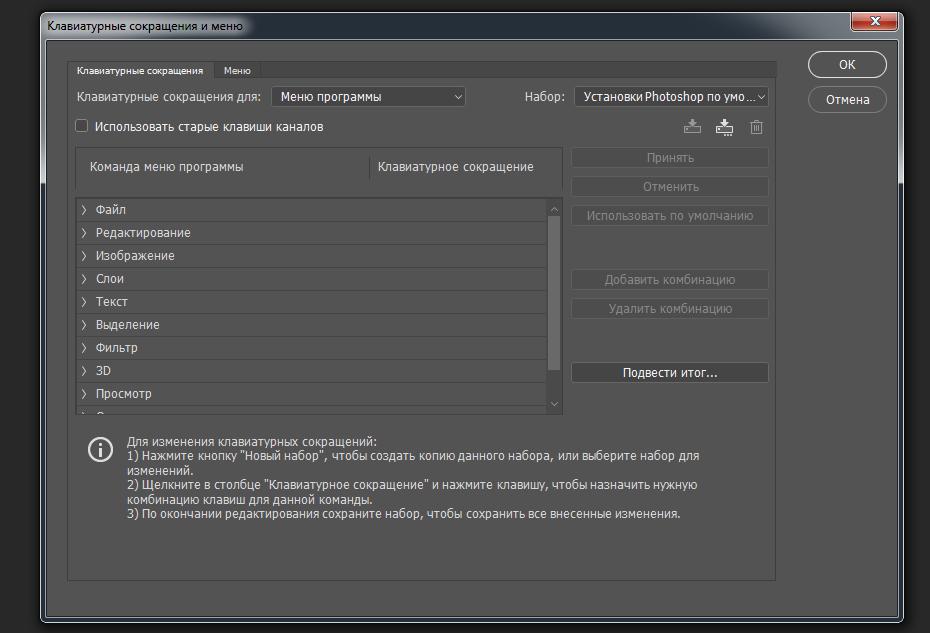The height and width of the screenshot is (633, 930).
Task: Expand the 'Просмотр' menu group
Action: (x=84, y=394)
